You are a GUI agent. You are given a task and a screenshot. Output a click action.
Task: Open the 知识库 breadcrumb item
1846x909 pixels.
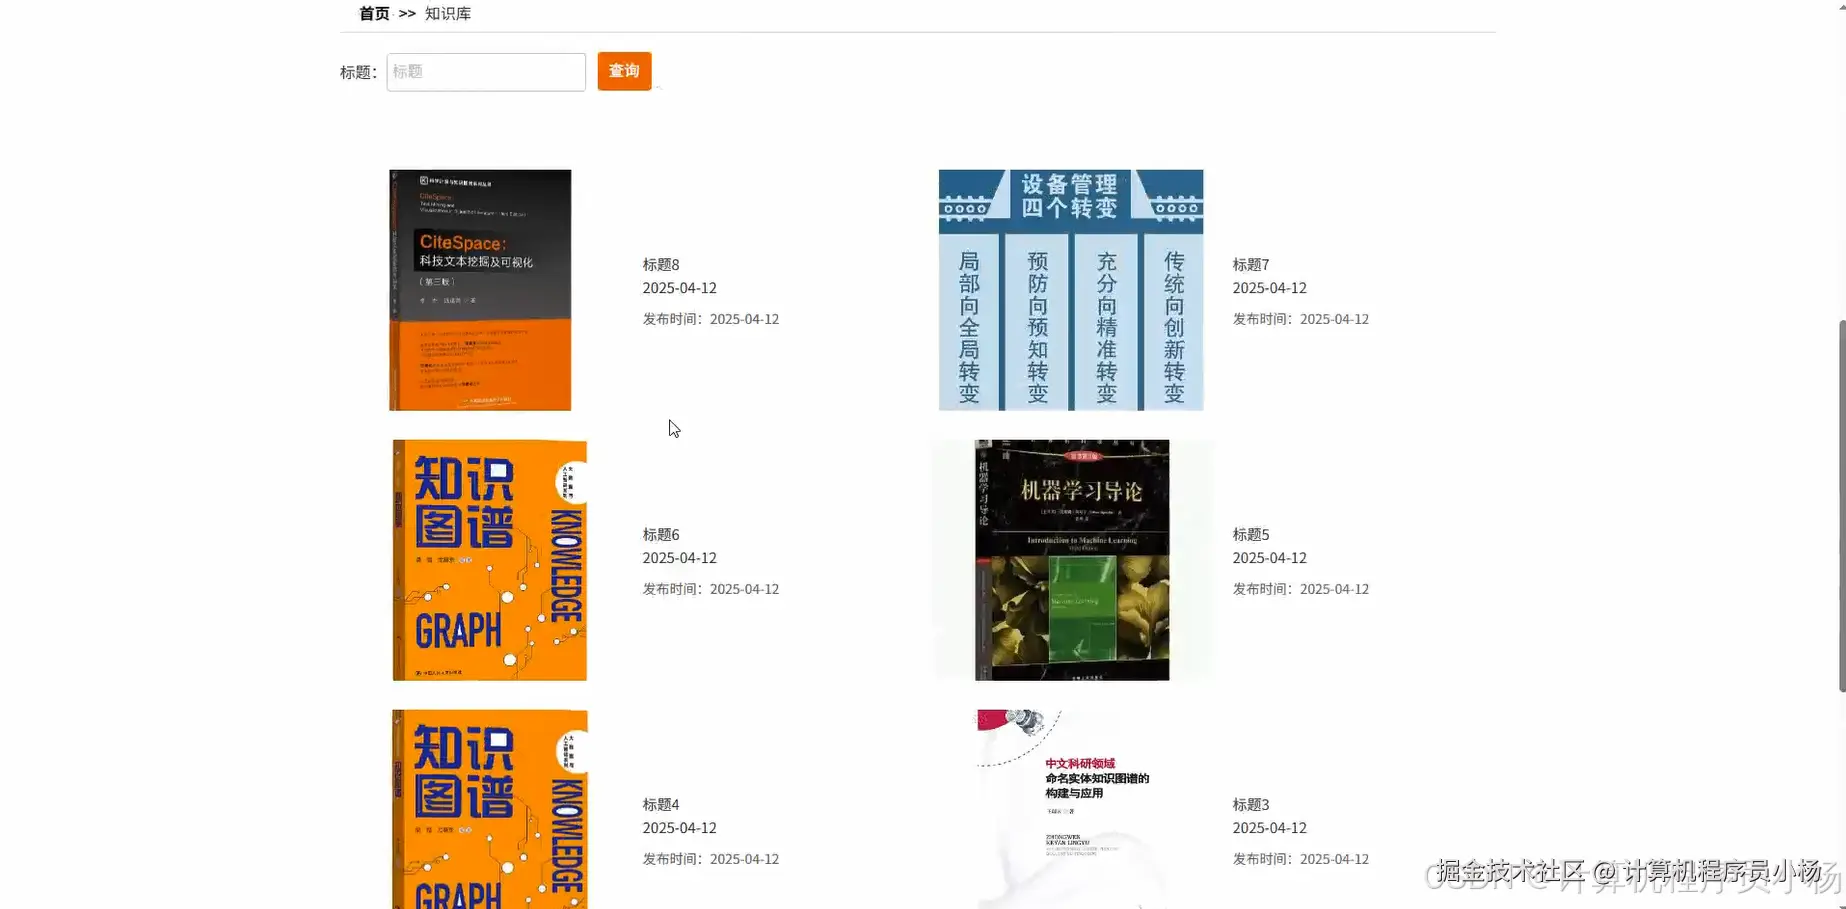[x=448, y=13]
